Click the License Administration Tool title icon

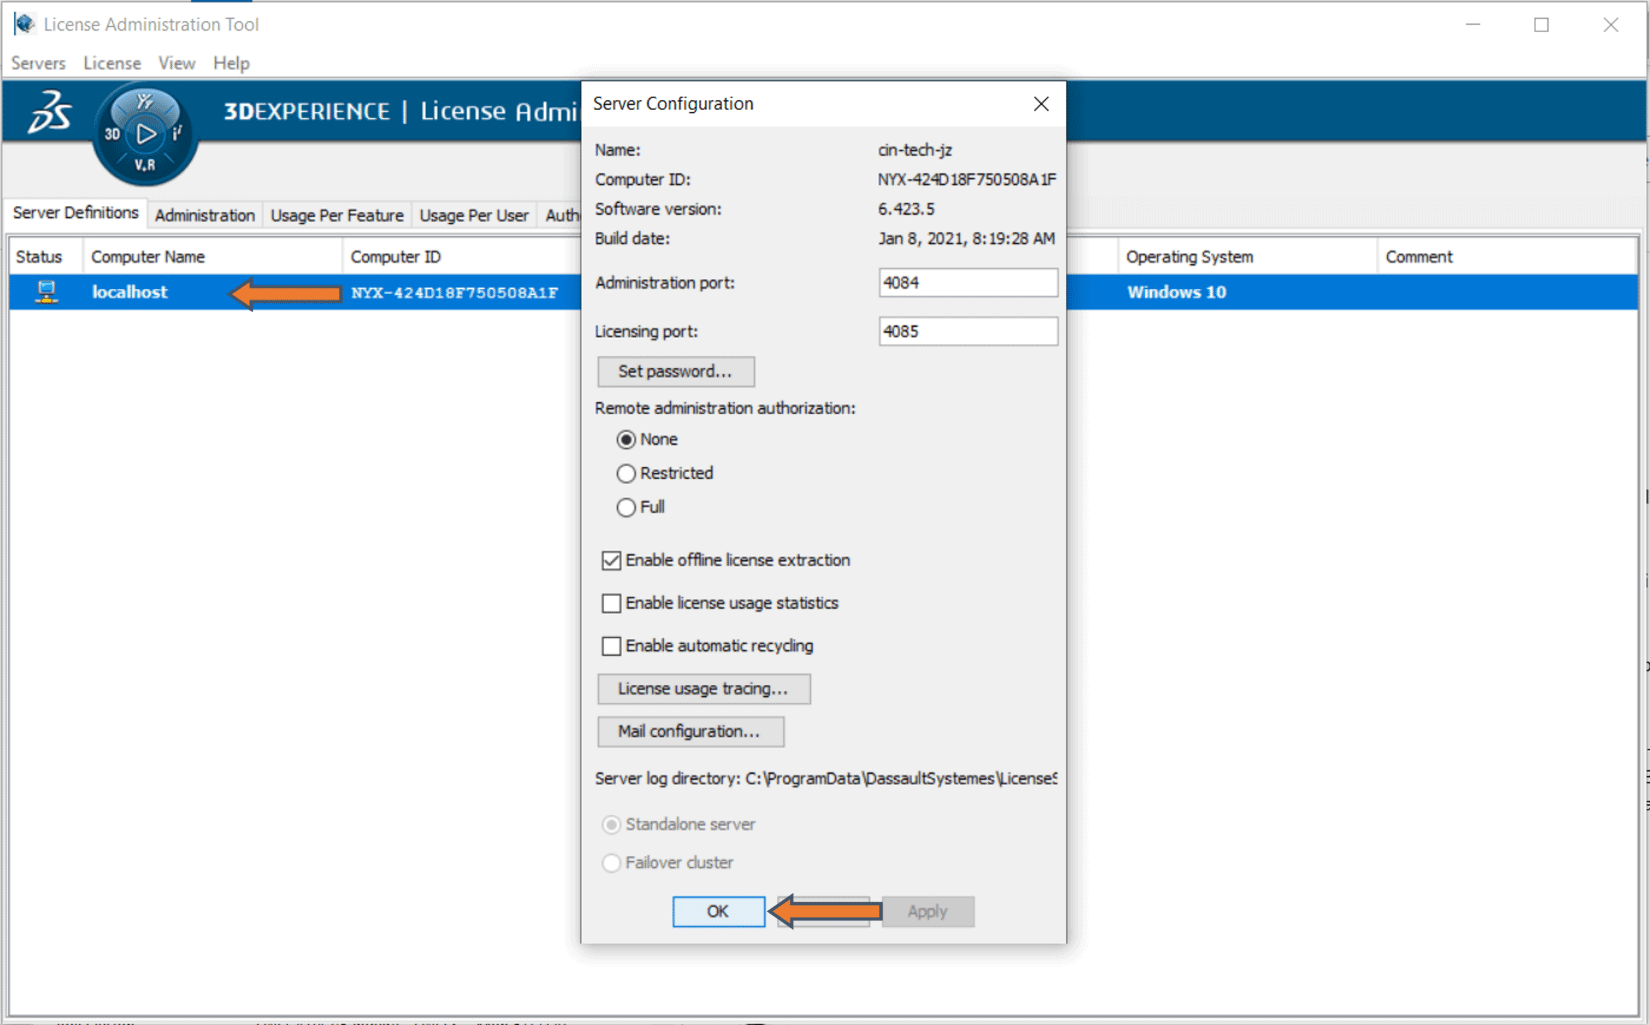pyautogui.click(x=24, y=23)
